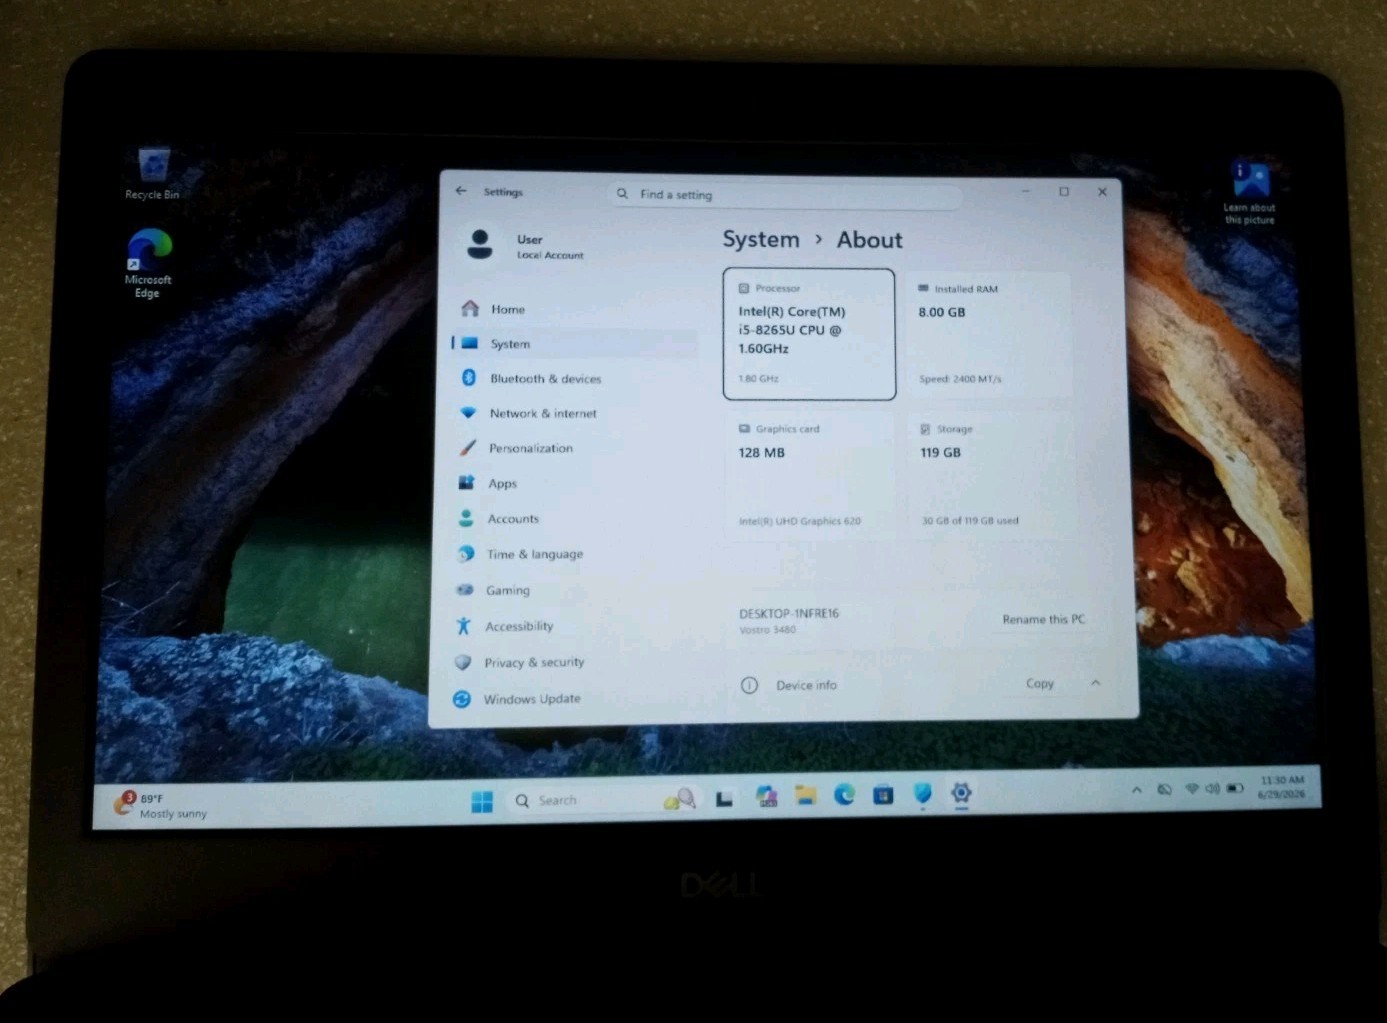Click the DESKTOP-1NFRE16 device name
Viewport: 1387px width, 1023px height.
(788, 613)
